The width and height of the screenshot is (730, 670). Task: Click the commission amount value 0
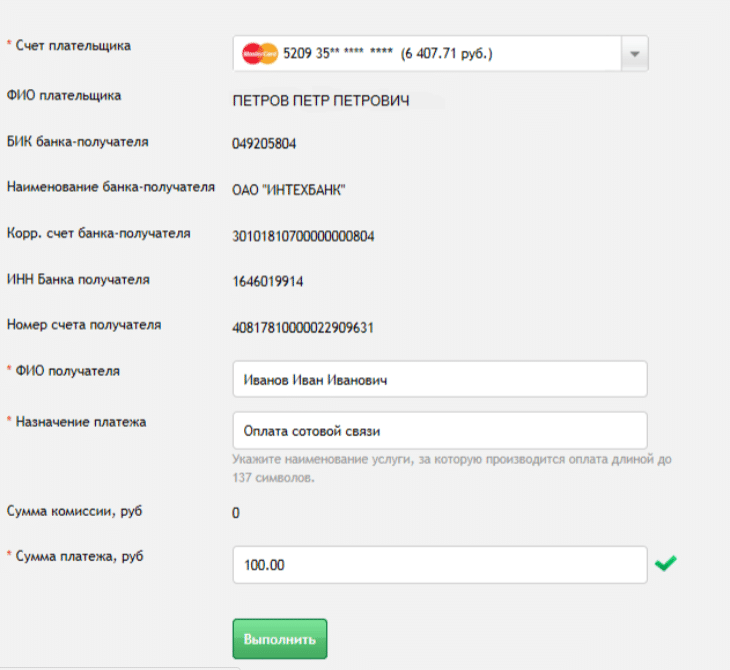pyautogui.click(x=236, y=514)
